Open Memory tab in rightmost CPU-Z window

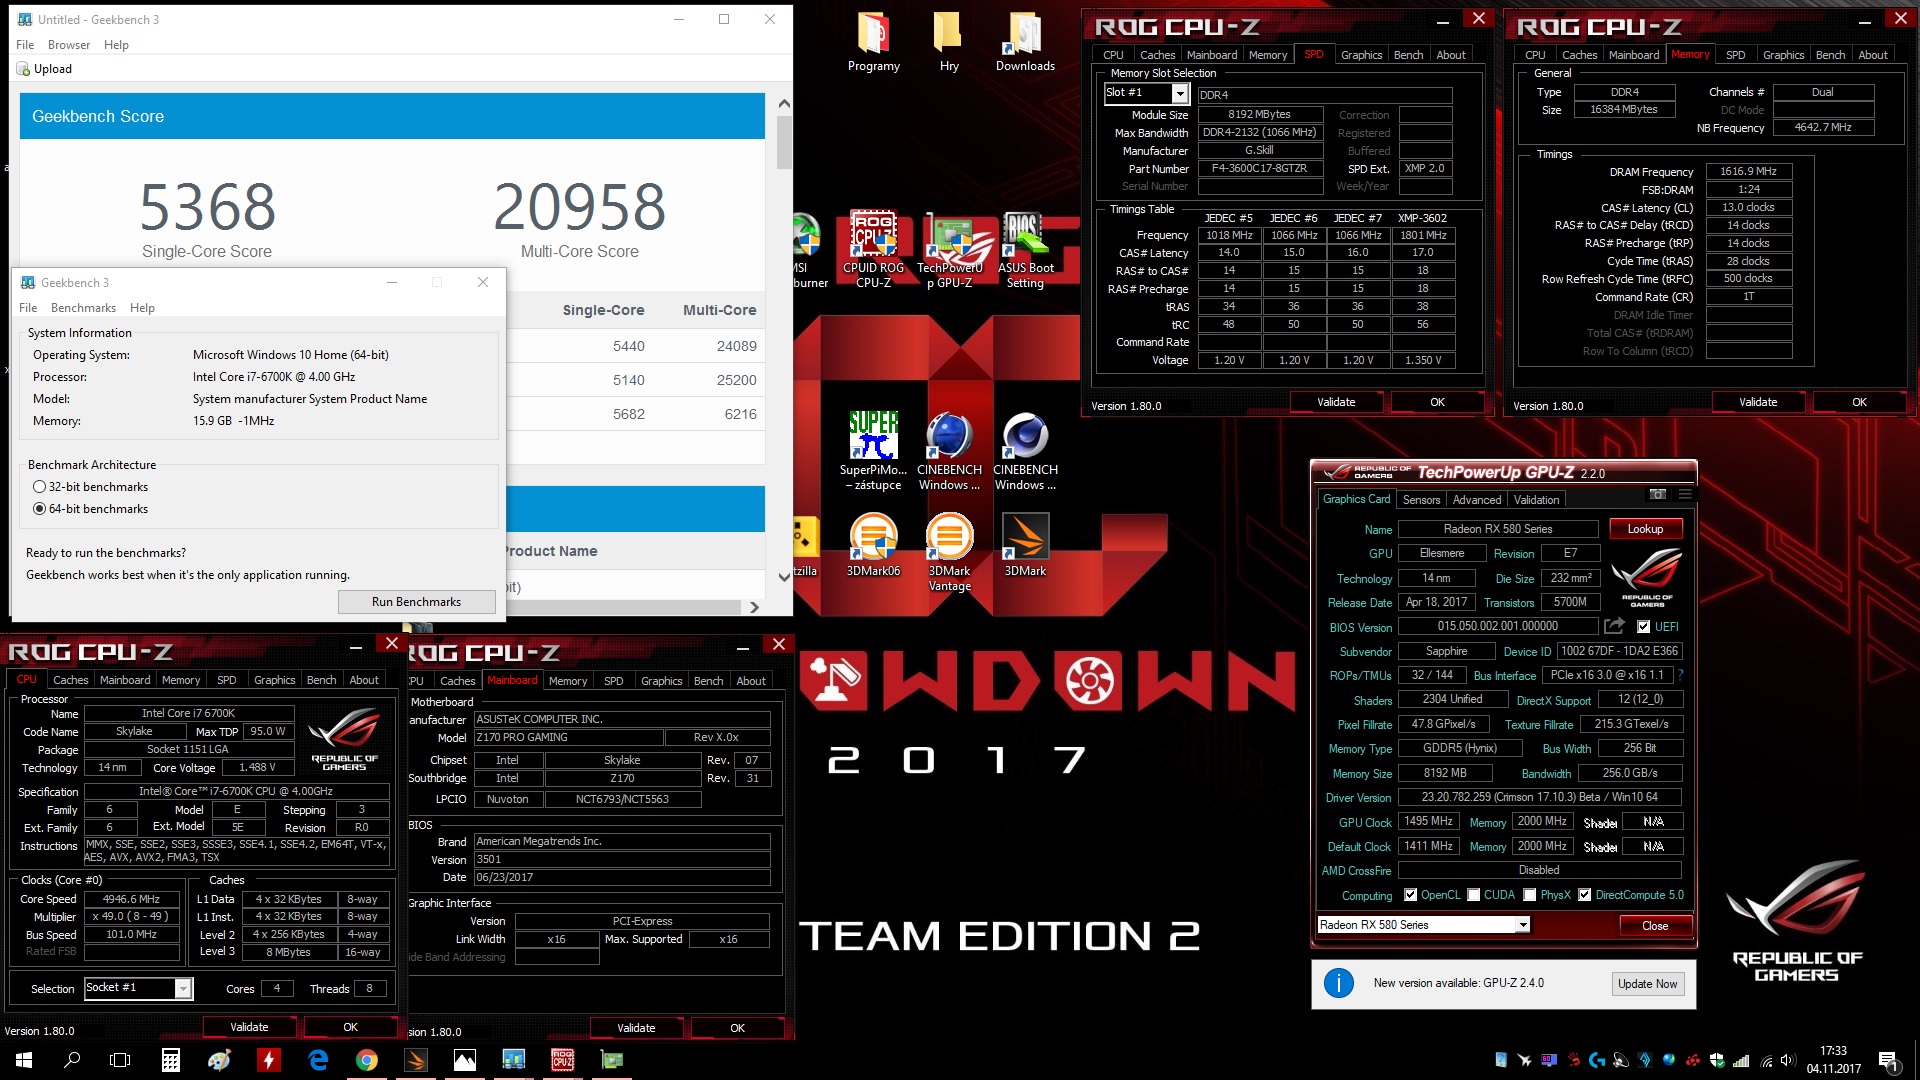pos(1690,55)
